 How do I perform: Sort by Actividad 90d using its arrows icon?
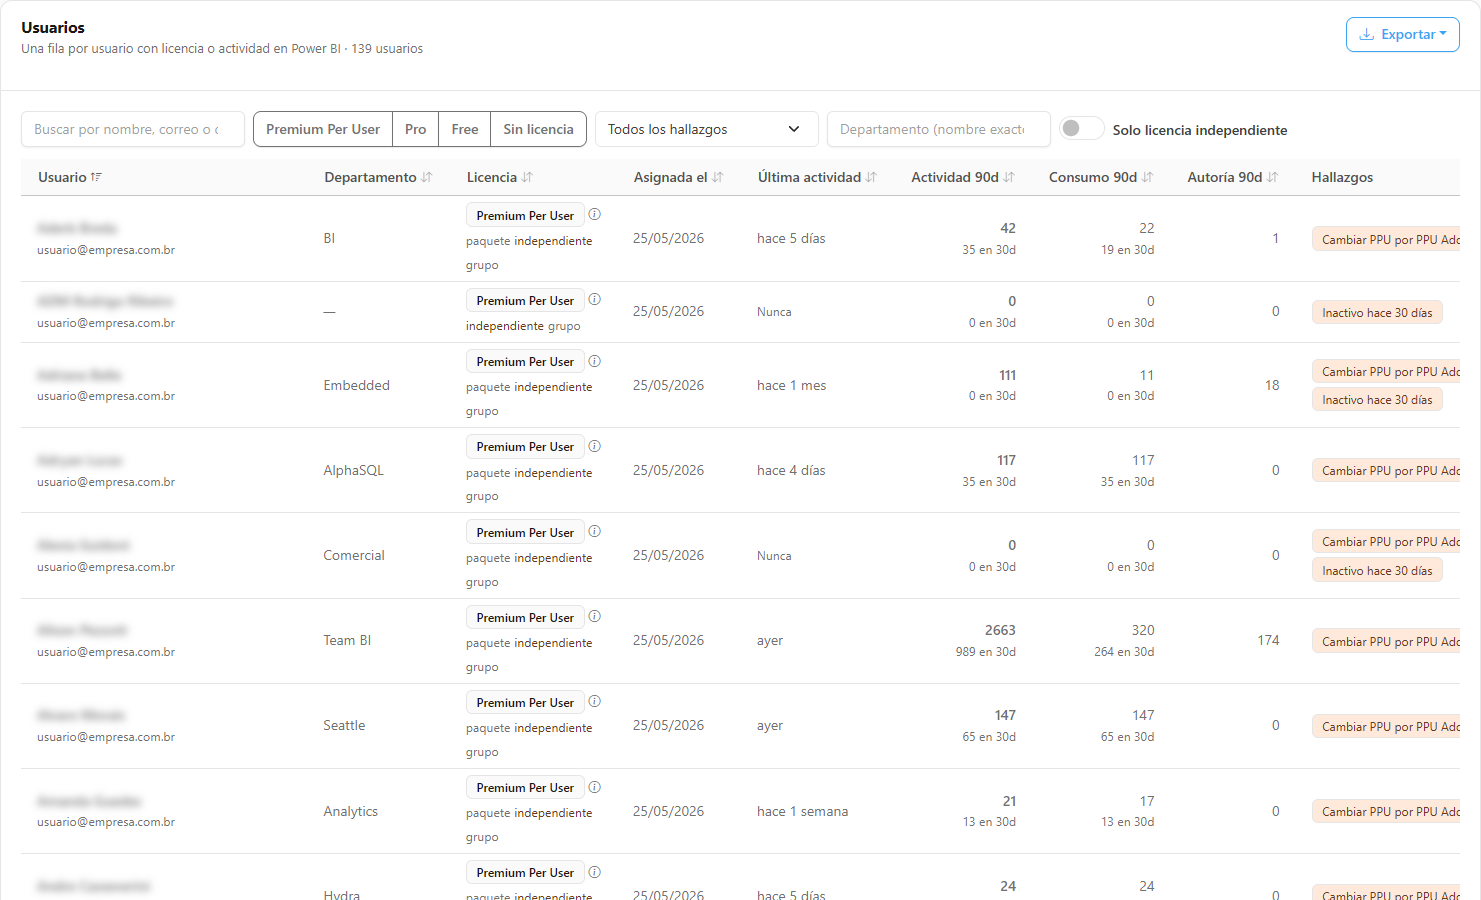(1009, 177)
